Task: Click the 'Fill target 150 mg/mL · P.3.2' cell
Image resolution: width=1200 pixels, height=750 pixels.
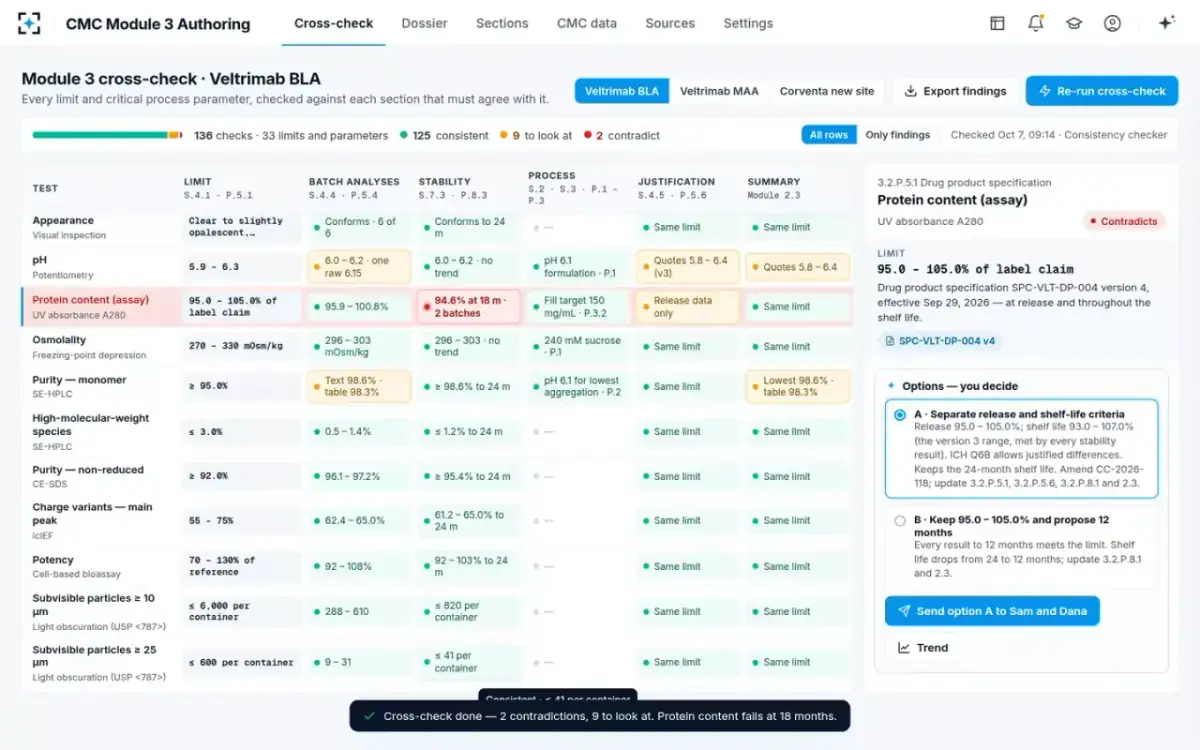Action: coord(579,307)
